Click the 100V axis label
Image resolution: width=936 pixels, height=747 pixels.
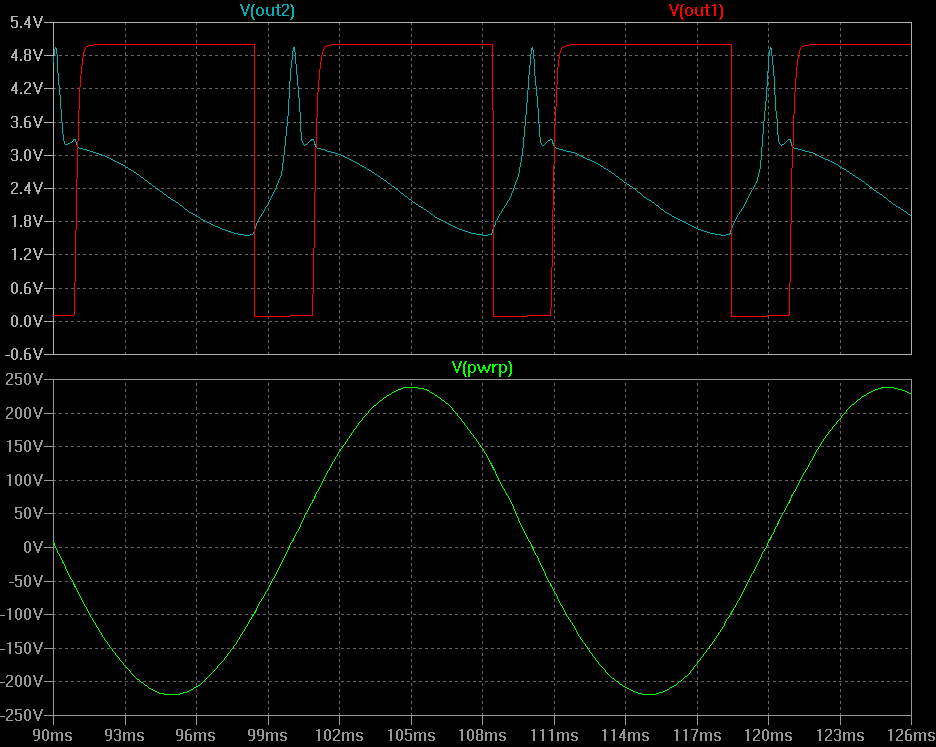pyautogui.click(x=24, y=480)
